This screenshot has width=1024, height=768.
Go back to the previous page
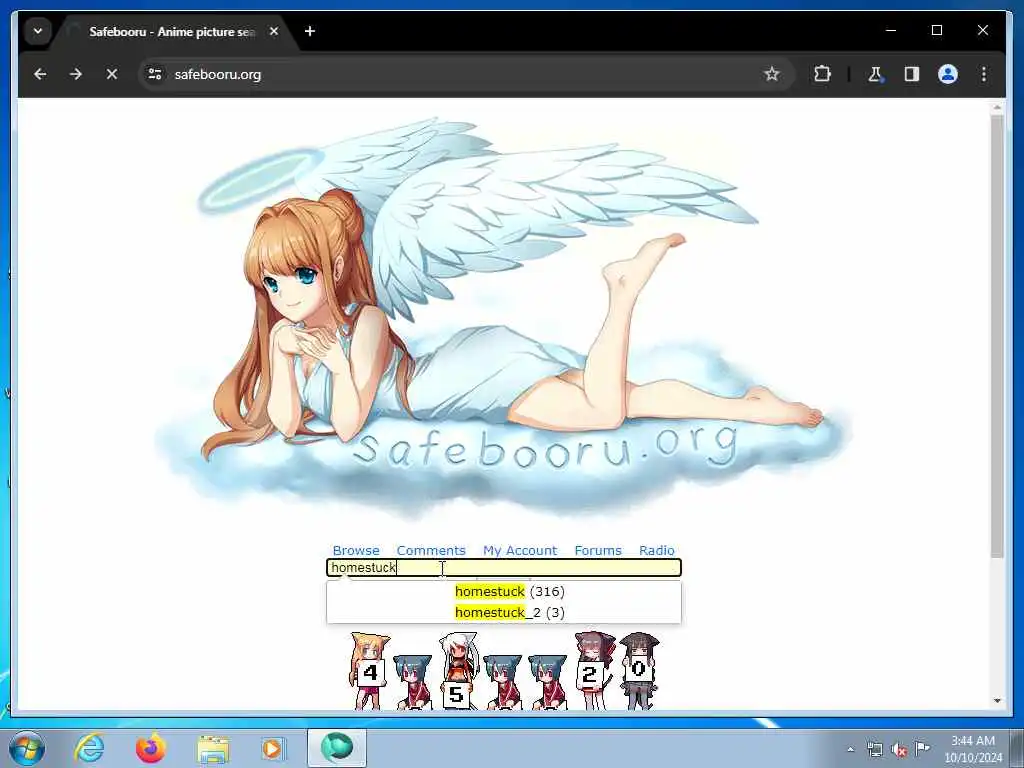point(40,74)
